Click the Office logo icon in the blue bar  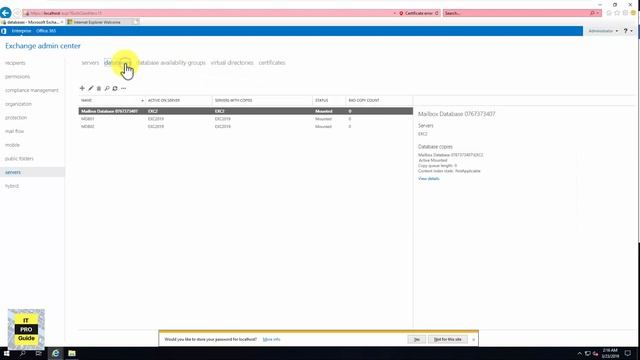coord(4,31)
